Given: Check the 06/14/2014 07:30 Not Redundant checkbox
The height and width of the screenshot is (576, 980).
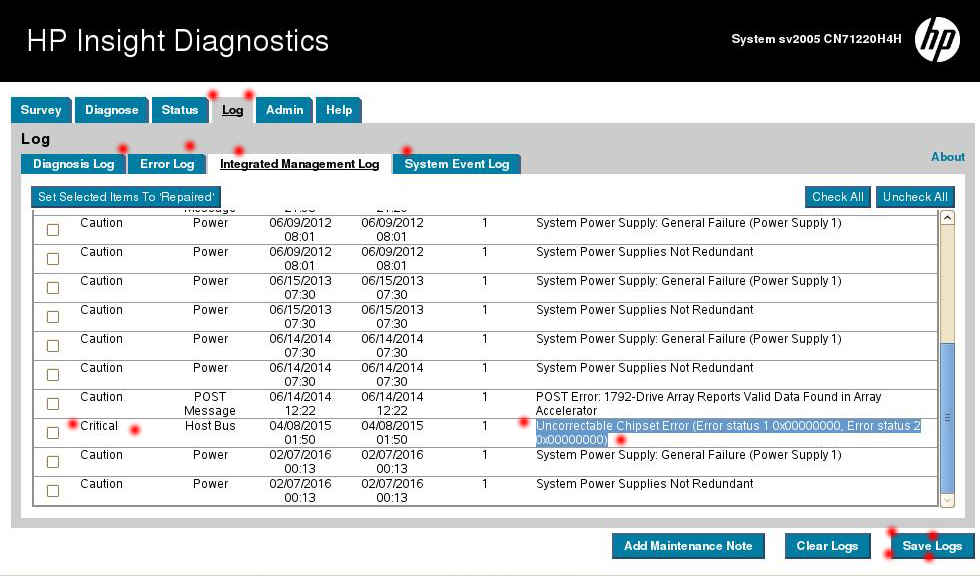Looking at the screenshot, I should tap(53, 375).
